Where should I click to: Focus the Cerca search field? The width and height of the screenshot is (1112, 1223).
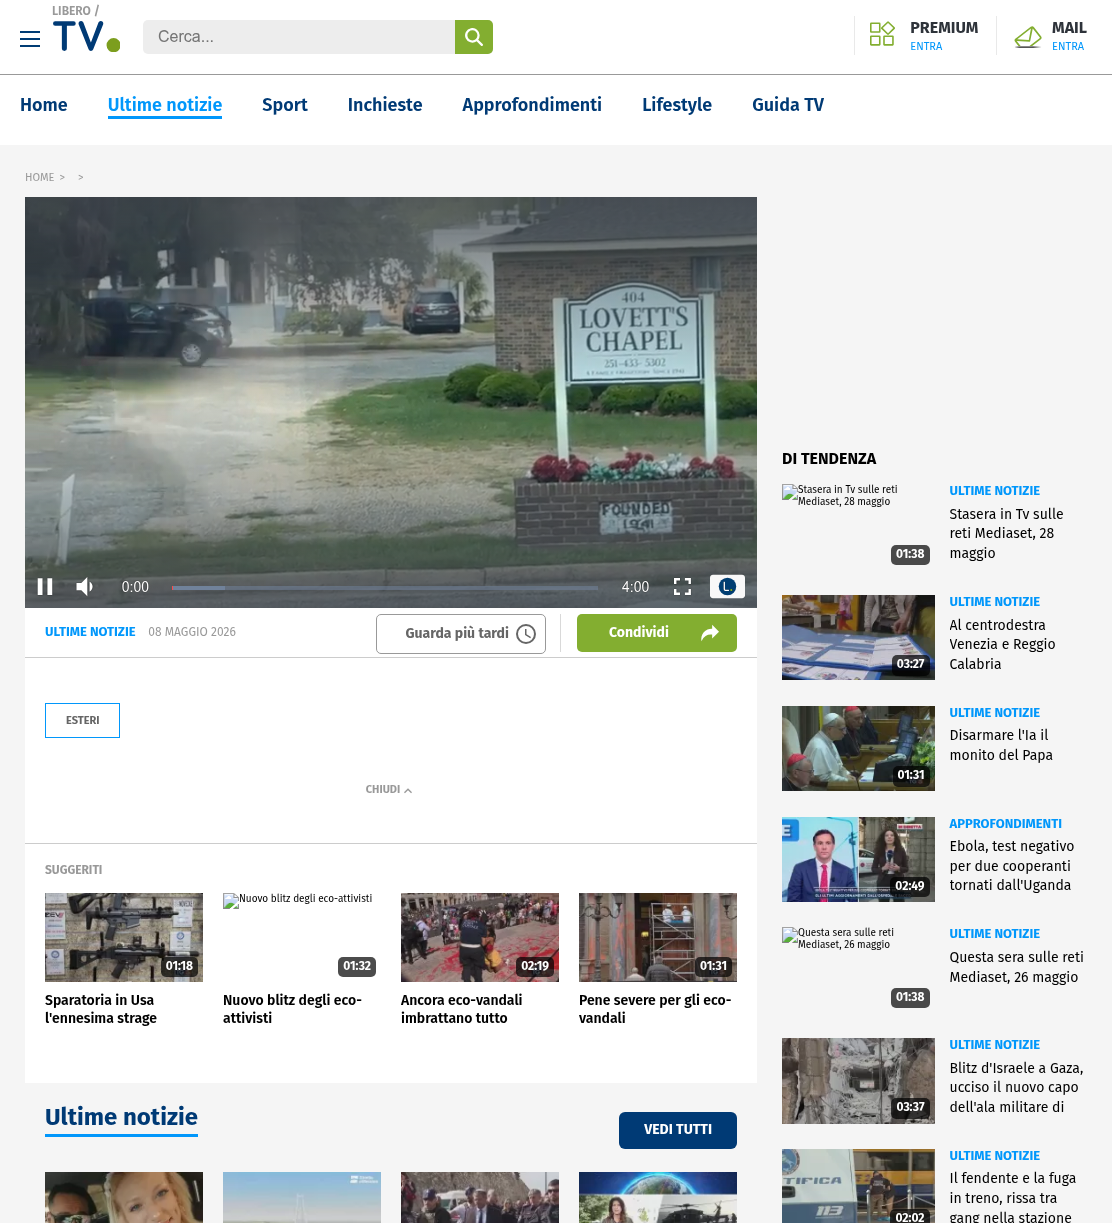299,37
